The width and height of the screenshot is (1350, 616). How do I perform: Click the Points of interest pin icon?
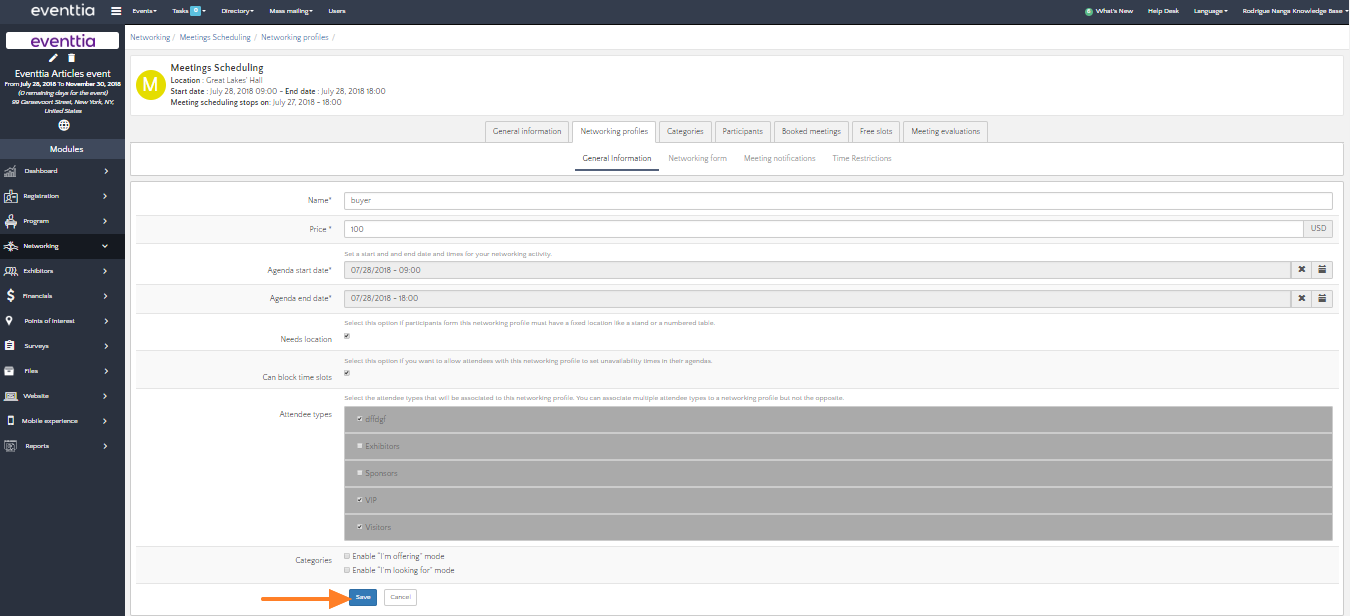click(10, 321)
